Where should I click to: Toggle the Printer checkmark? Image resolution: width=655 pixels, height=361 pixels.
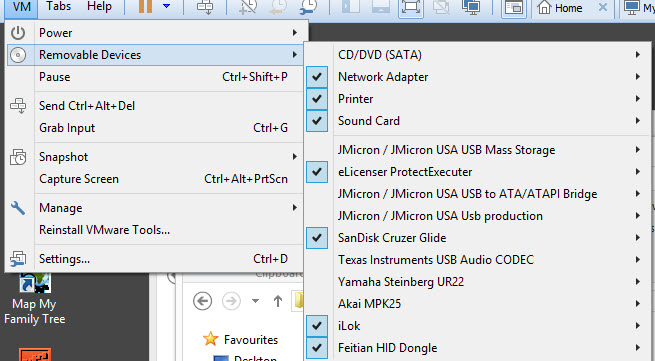317,99
